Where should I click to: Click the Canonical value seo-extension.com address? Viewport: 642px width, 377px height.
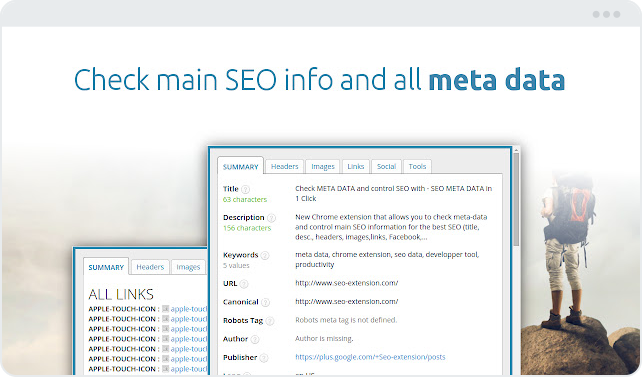pos(346,301)
